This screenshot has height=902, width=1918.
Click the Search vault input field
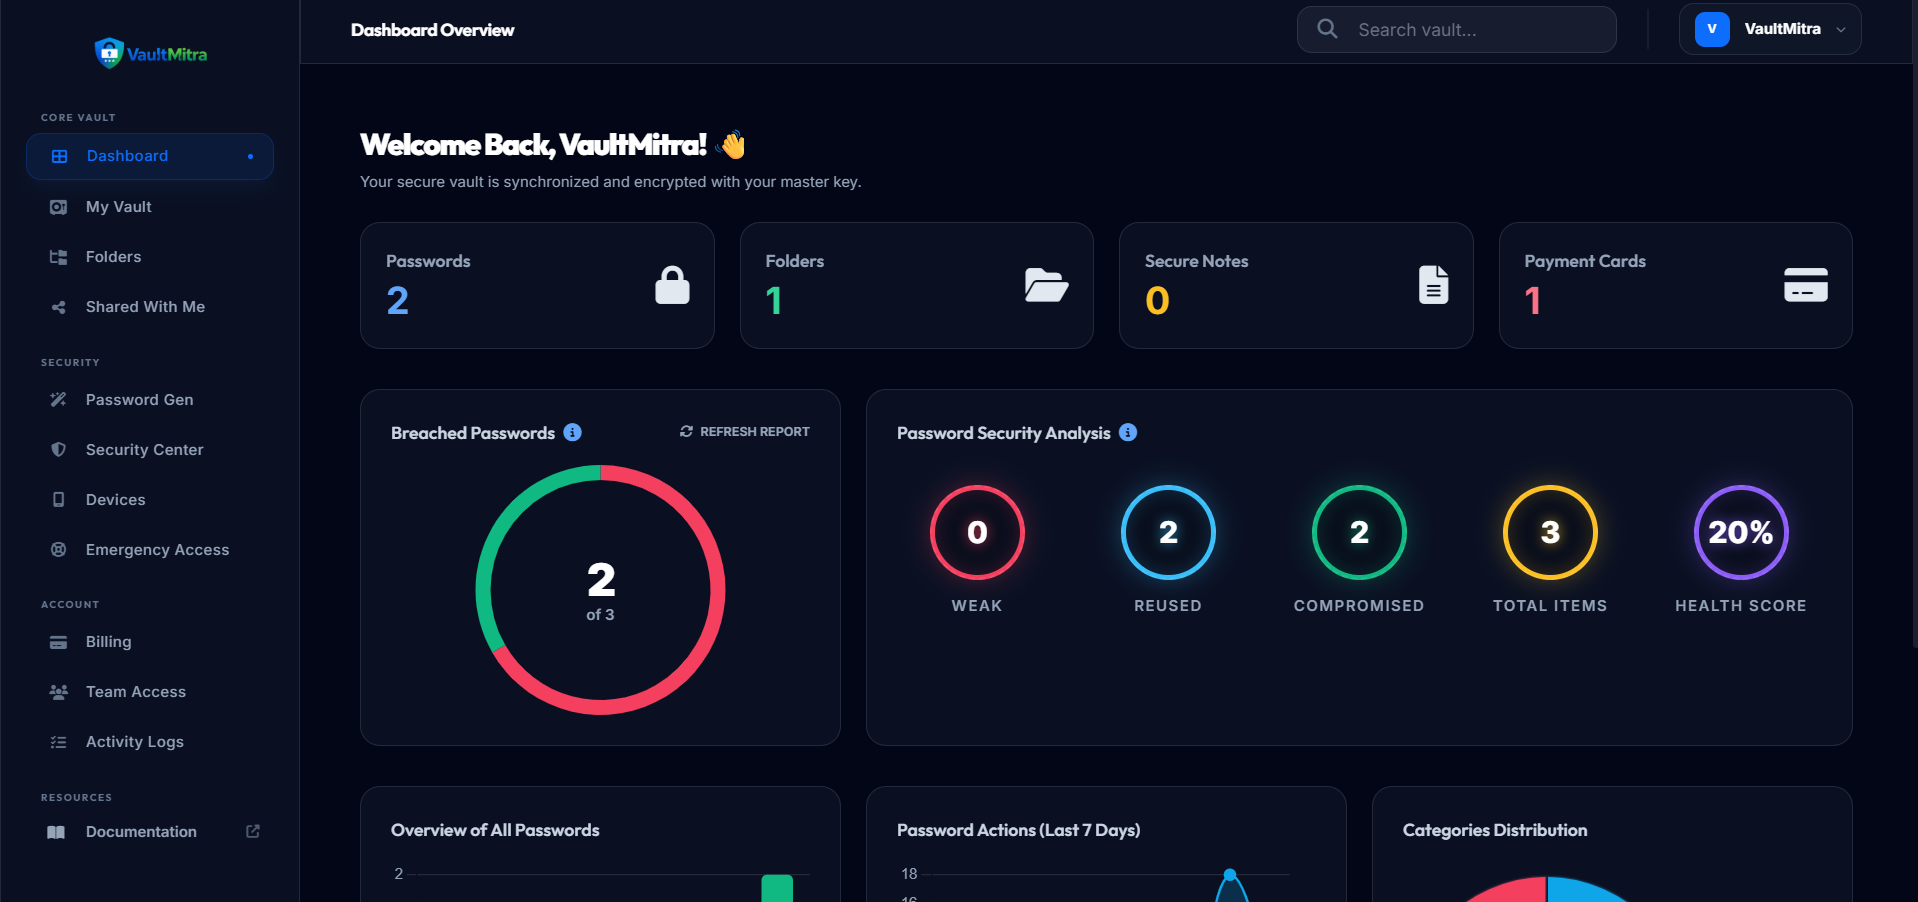point(1456,30)
